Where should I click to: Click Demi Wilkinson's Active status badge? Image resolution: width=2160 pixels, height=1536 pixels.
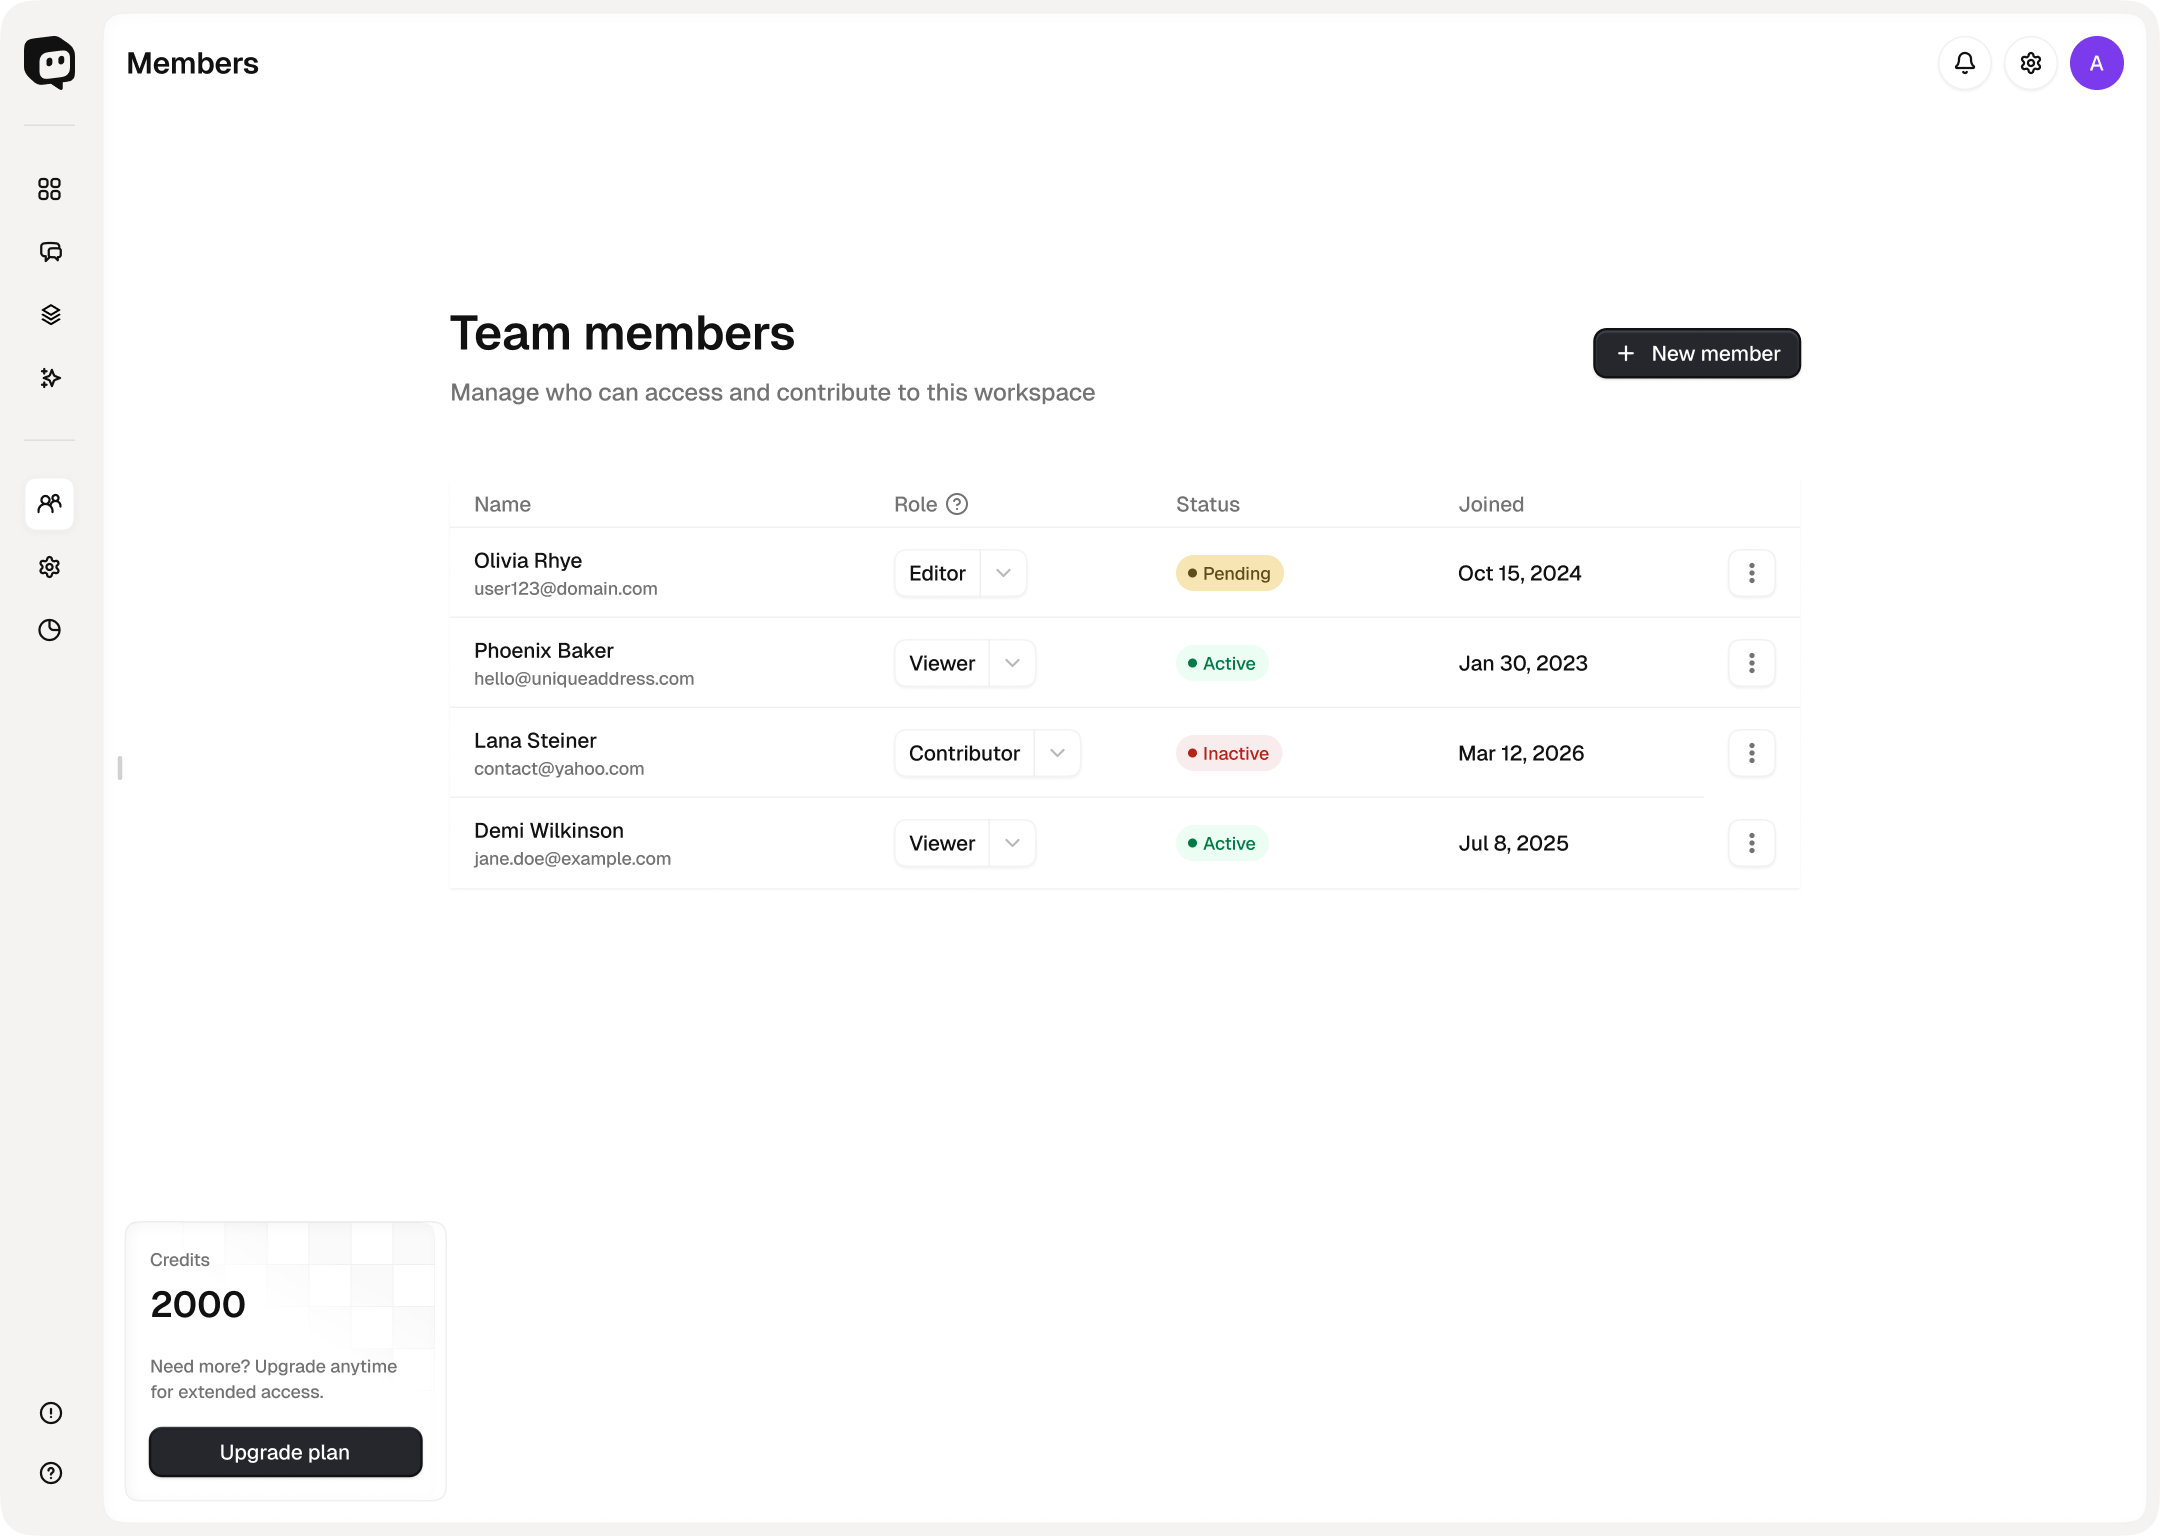pos(1222,843)
